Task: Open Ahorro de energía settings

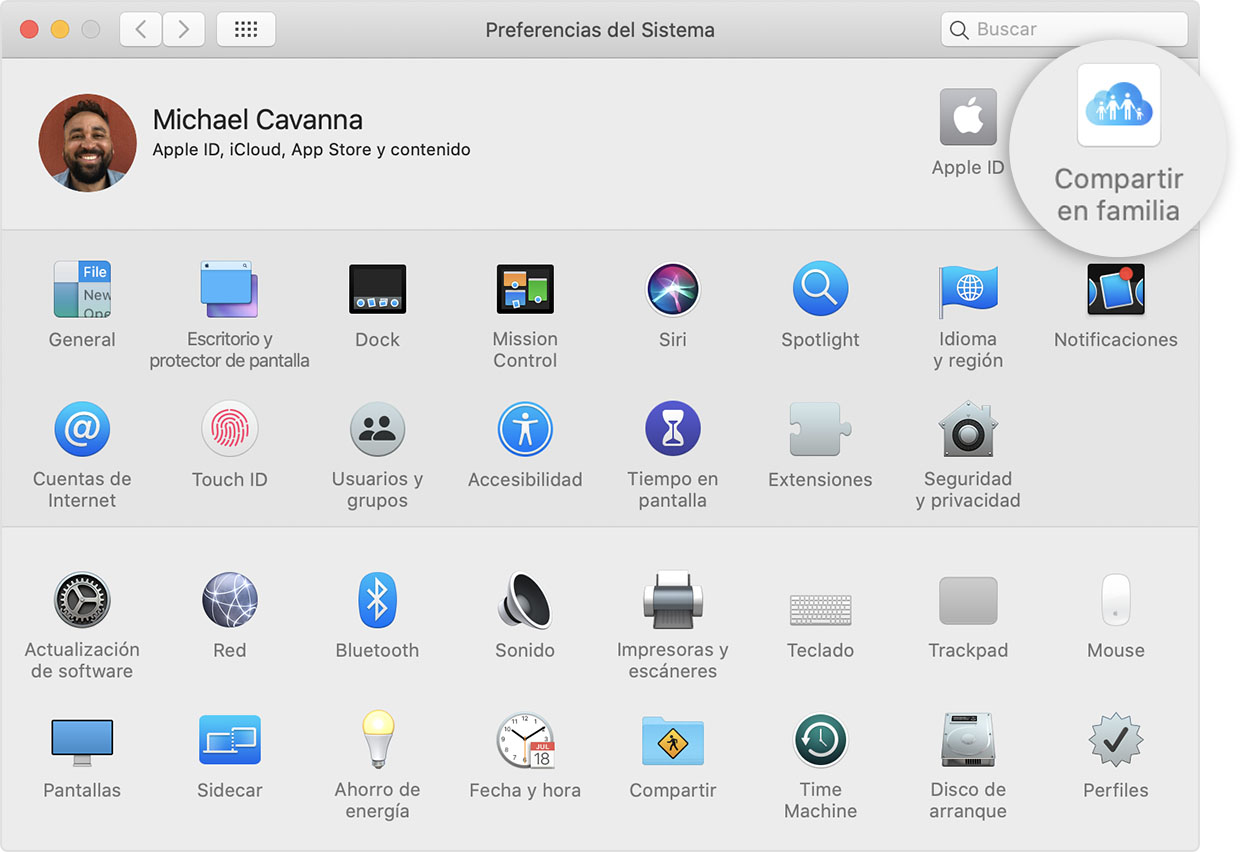Action: coord(377,740)
